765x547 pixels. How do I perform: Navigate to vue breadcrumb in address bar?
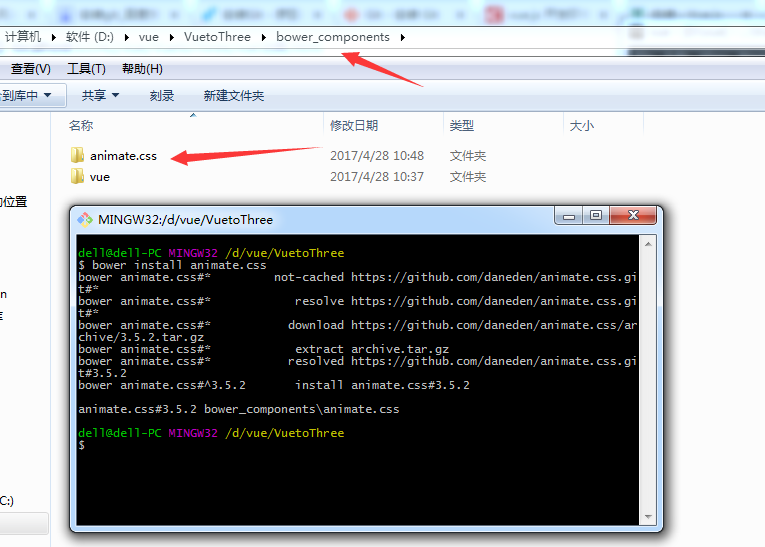coord(149,37)
